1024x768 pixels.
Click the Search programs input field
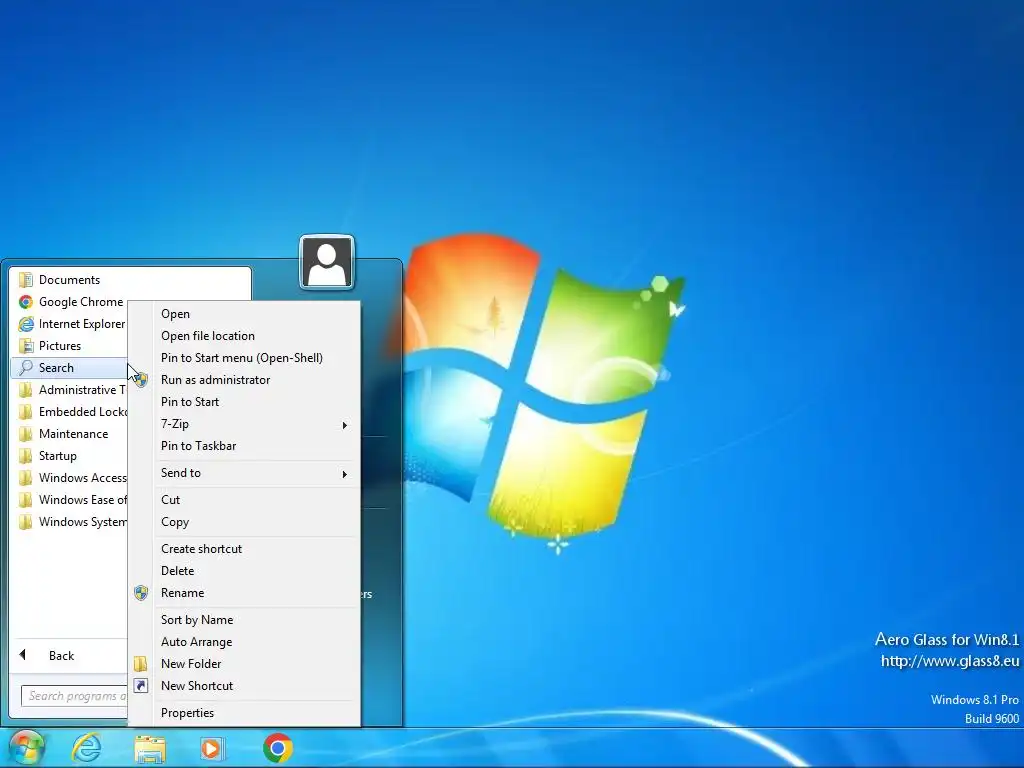click(x=74, y=696)
